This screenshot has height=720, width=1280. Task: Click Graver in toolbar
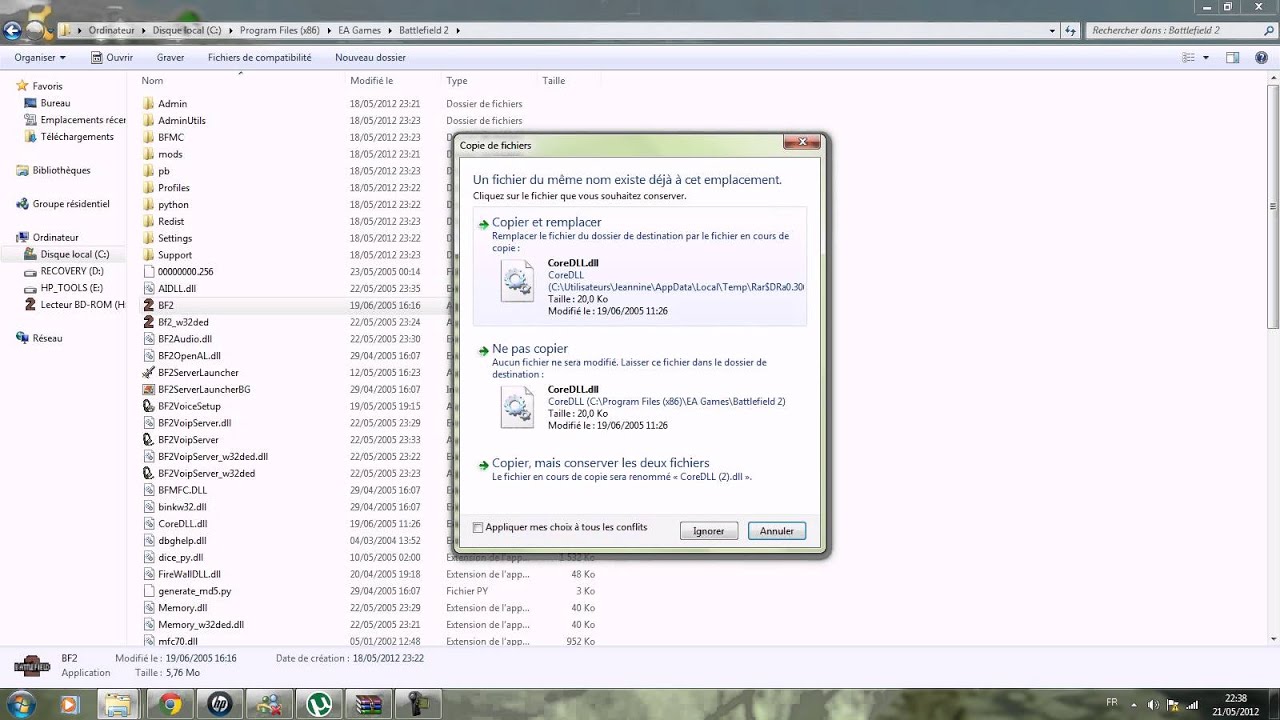[170, 58]
